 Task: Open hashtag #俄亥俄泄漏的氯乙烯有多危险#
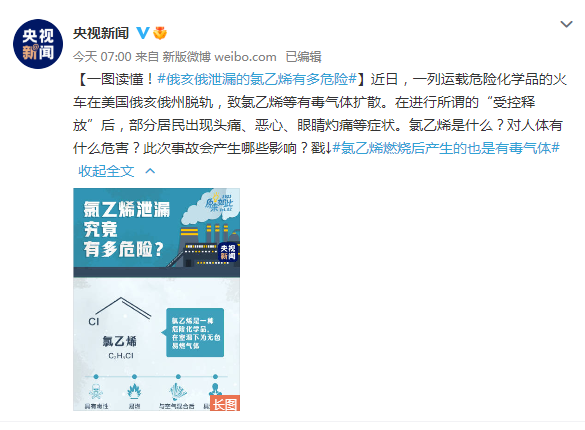pyautogui.click(x=257, y=79)
